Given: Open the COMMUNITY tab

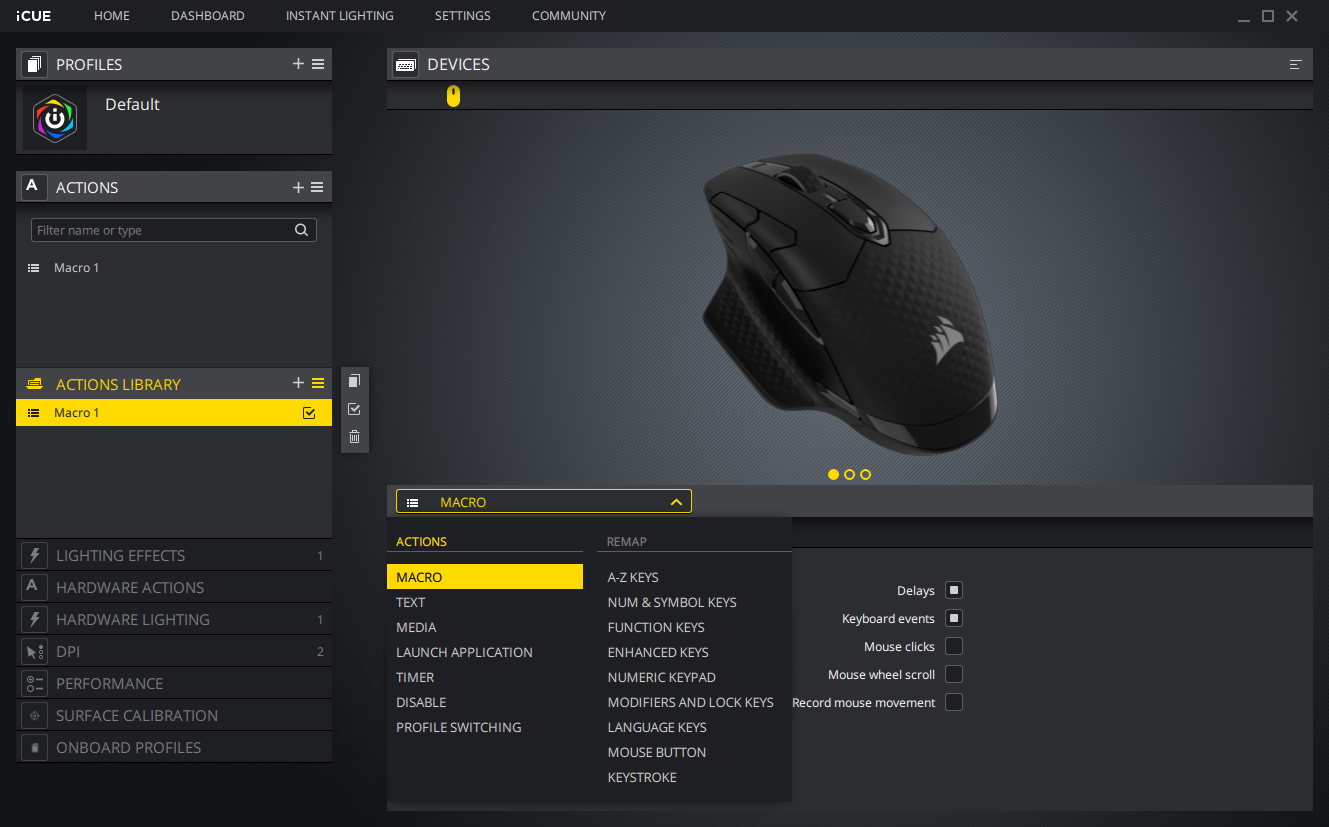Looking at the screenshot, I should tap(569, 16).
